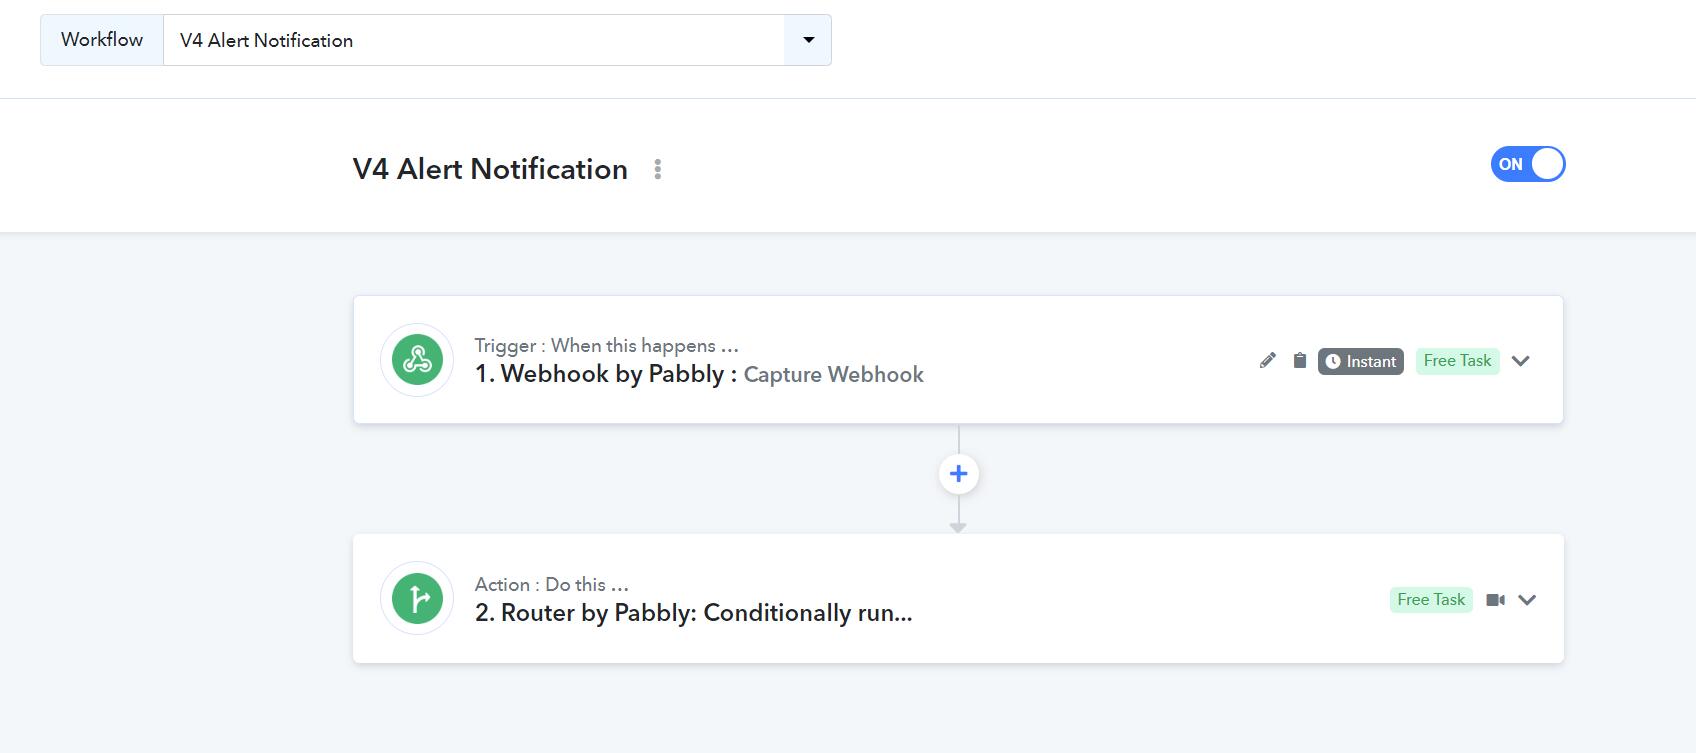This screenshot has width=1696, height=753.
Task: Click the 'Trigger : When this happens ...' label
Action: (606, 345)
